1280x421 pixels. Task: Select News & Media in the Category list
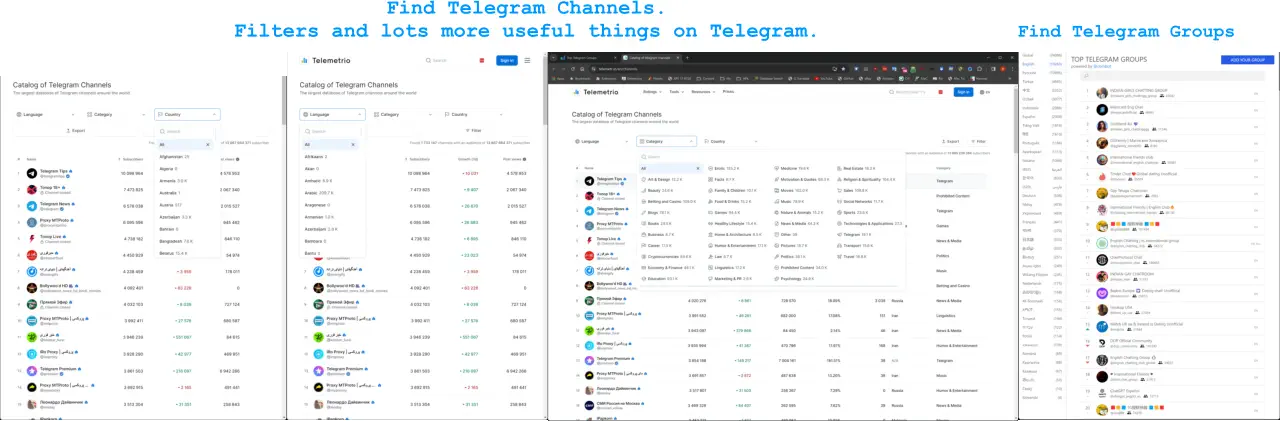tap(798, 223)
